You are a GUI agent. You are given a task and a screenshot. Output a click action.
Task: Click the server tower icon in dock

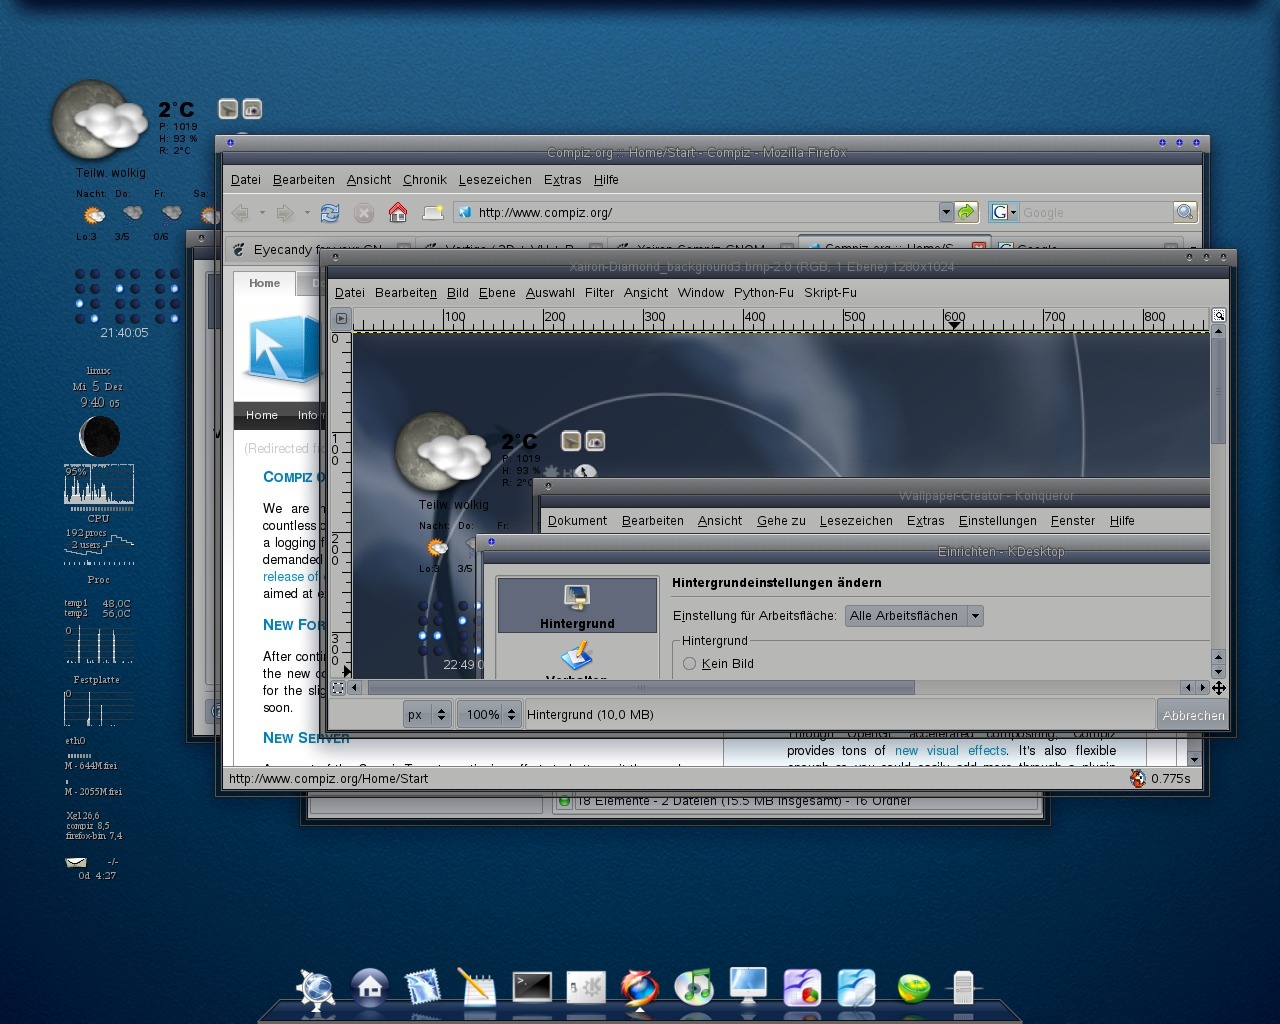pos(963,988)
